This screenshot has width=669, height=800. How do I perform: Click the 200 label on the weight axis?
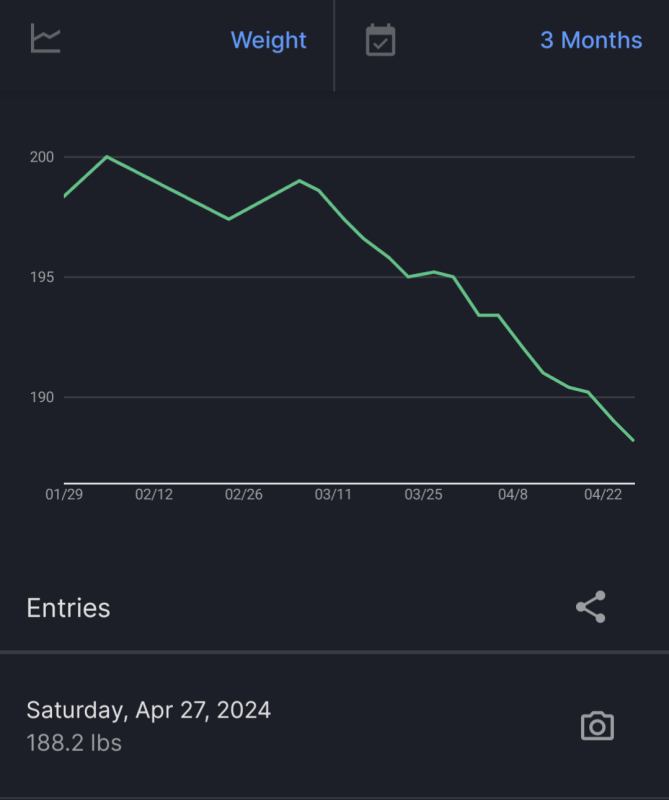42,157
